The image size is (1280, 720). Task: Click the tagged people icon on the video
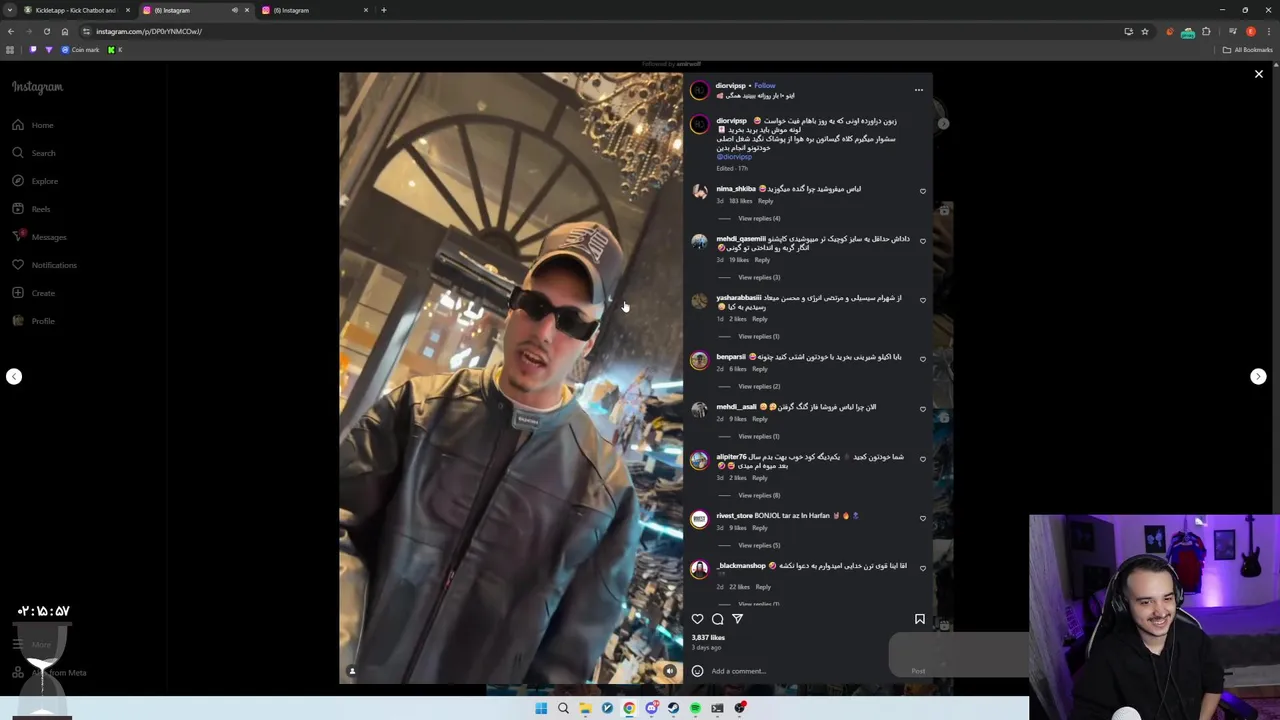coord(352,671)
